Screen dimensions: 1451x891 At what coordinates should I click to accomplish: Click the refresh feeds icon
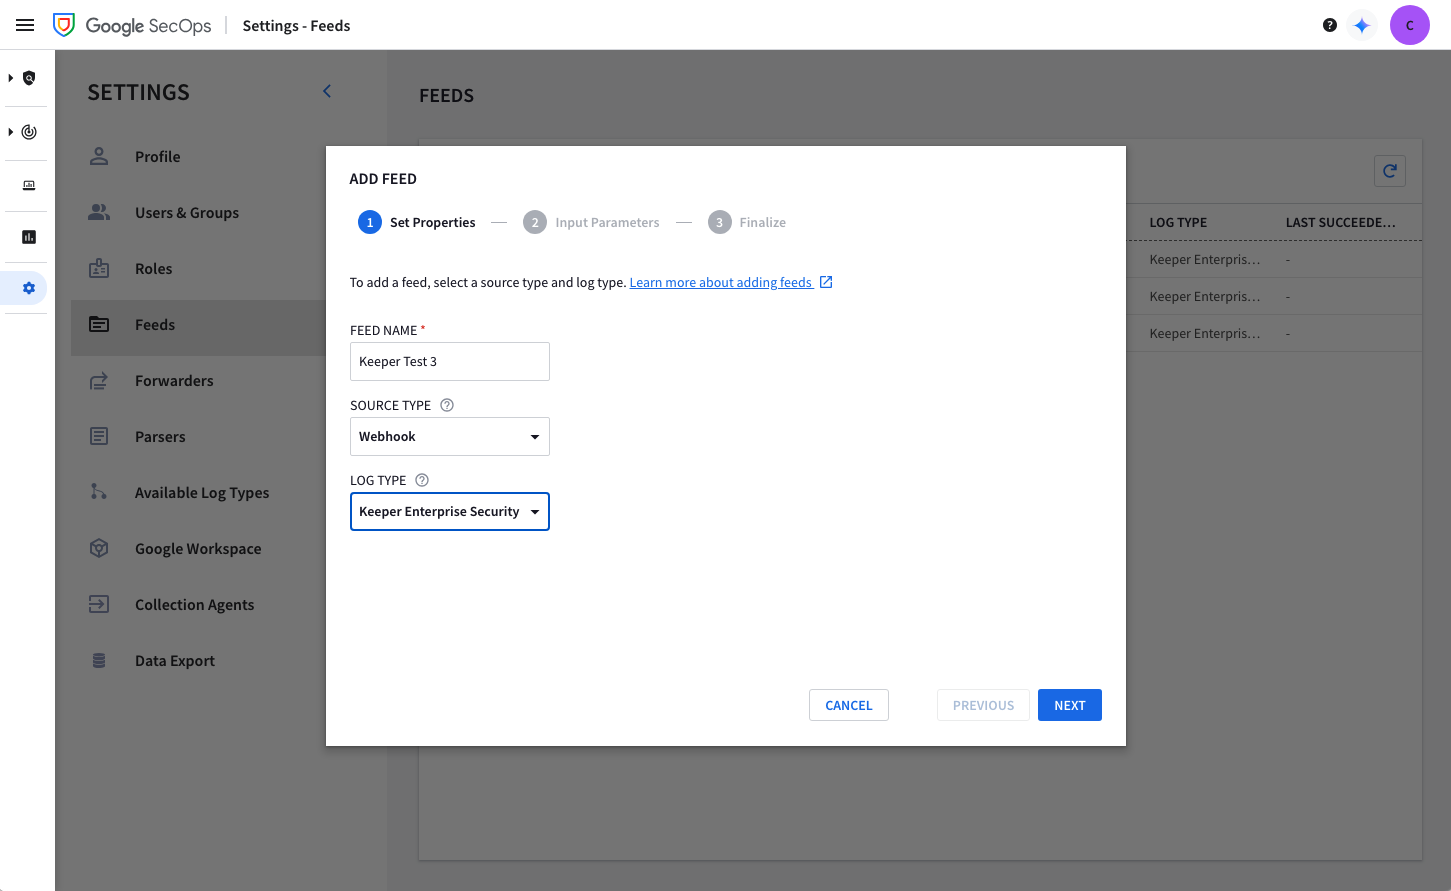click(x=1389, y=171)
